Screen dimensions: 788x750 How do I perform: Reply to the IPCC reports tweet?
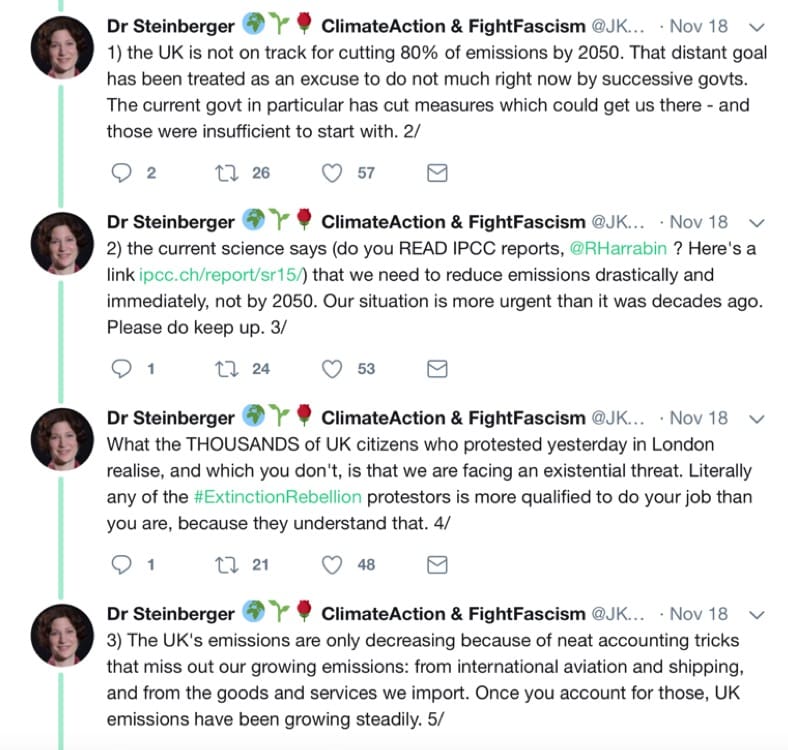[121, 369]
